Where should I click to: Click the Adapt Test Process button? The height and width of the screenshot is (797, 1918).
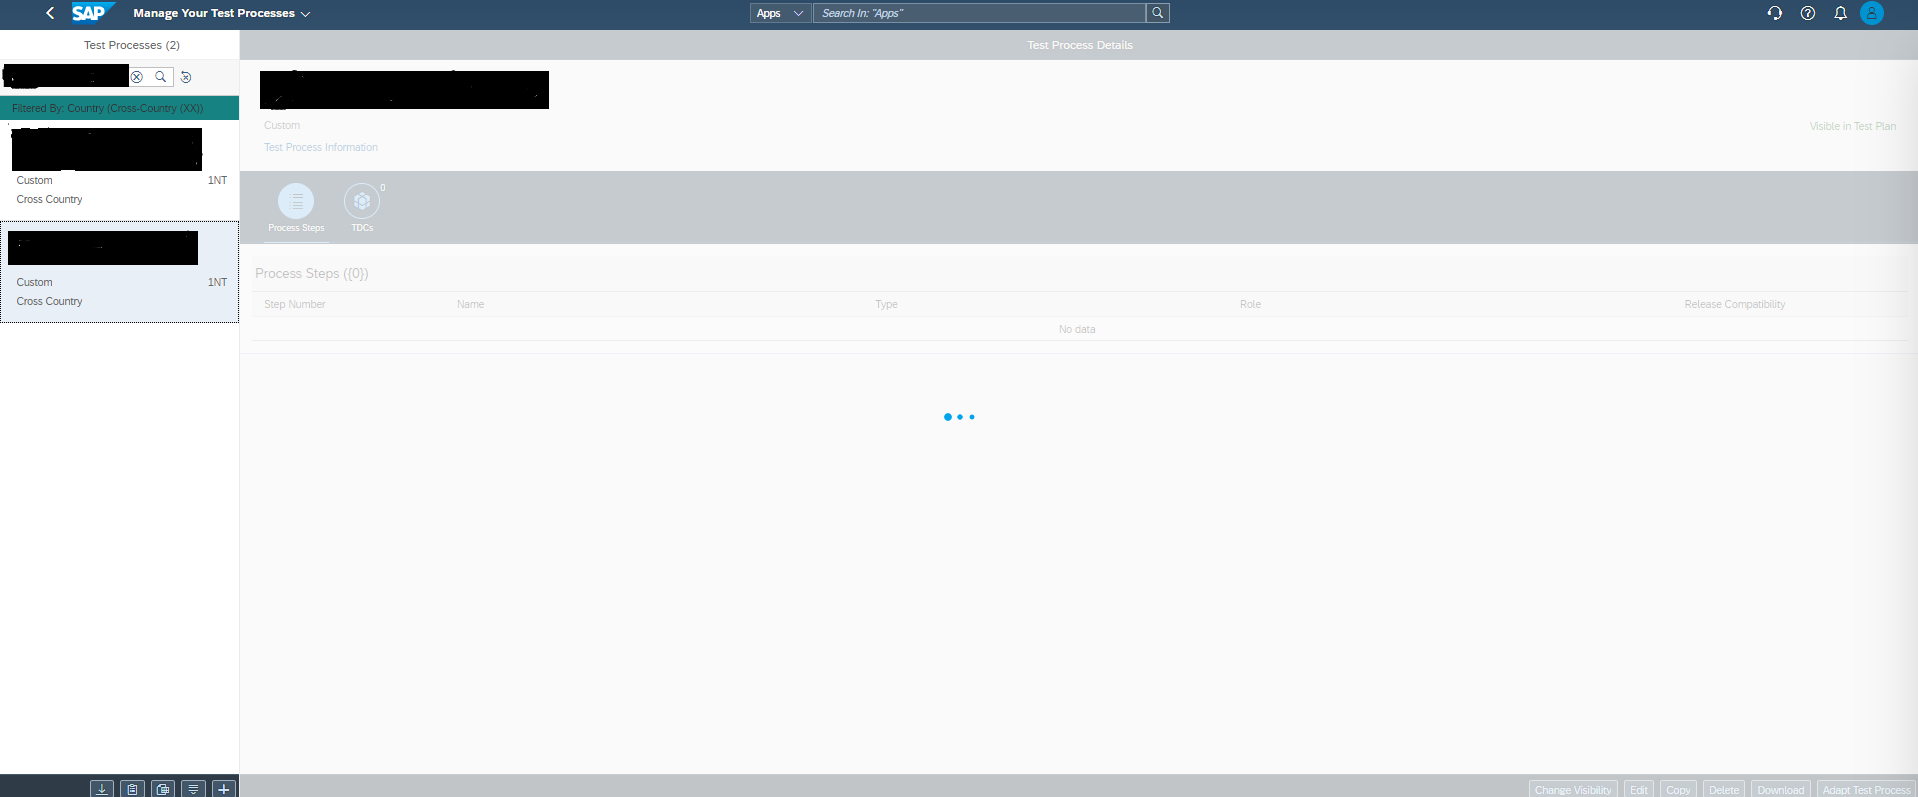(x=1866, y=789)
